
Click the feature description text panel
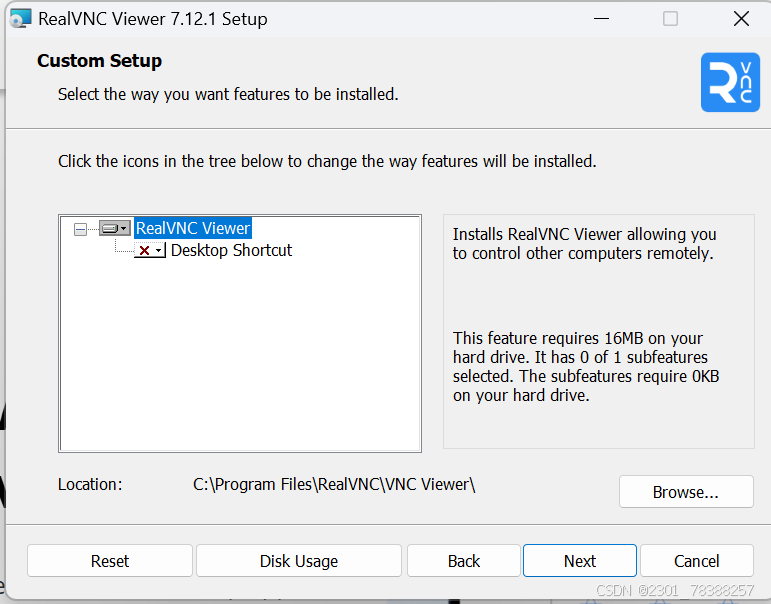pos(598,332)
